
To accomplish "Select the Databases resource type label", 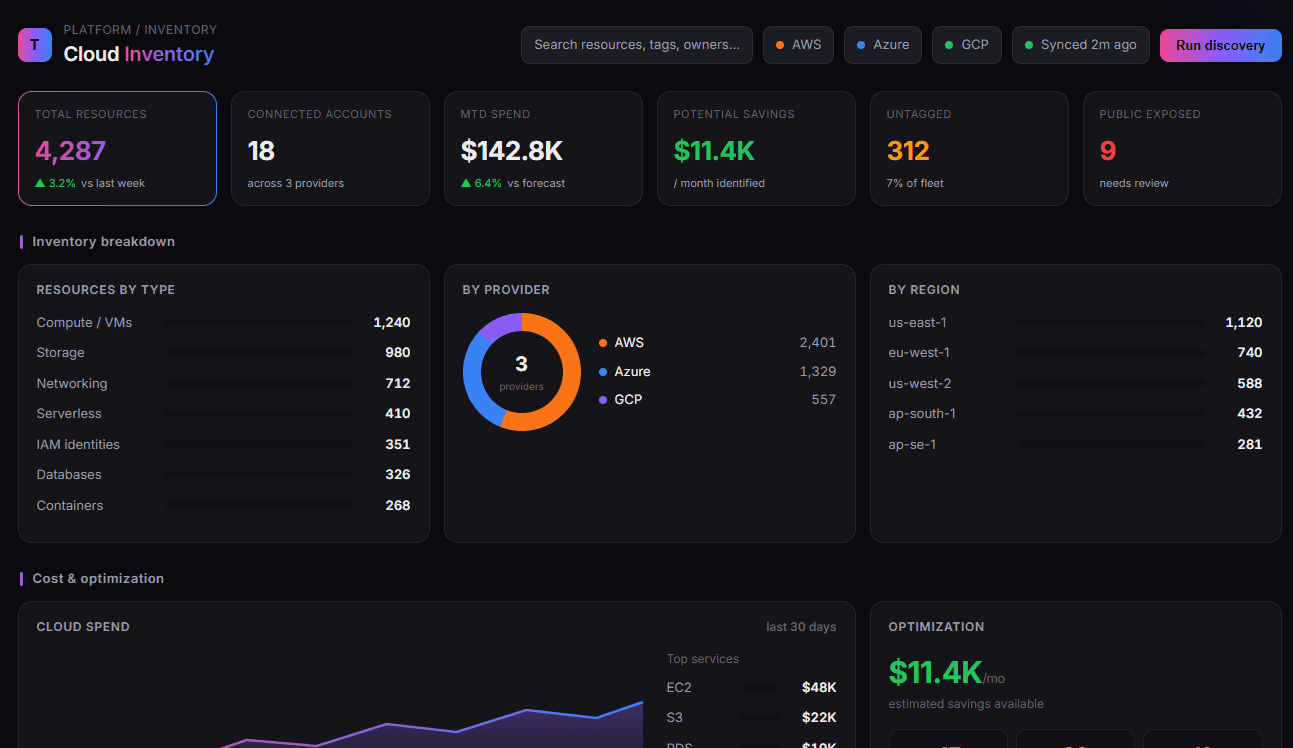I will tap(69, 474).
